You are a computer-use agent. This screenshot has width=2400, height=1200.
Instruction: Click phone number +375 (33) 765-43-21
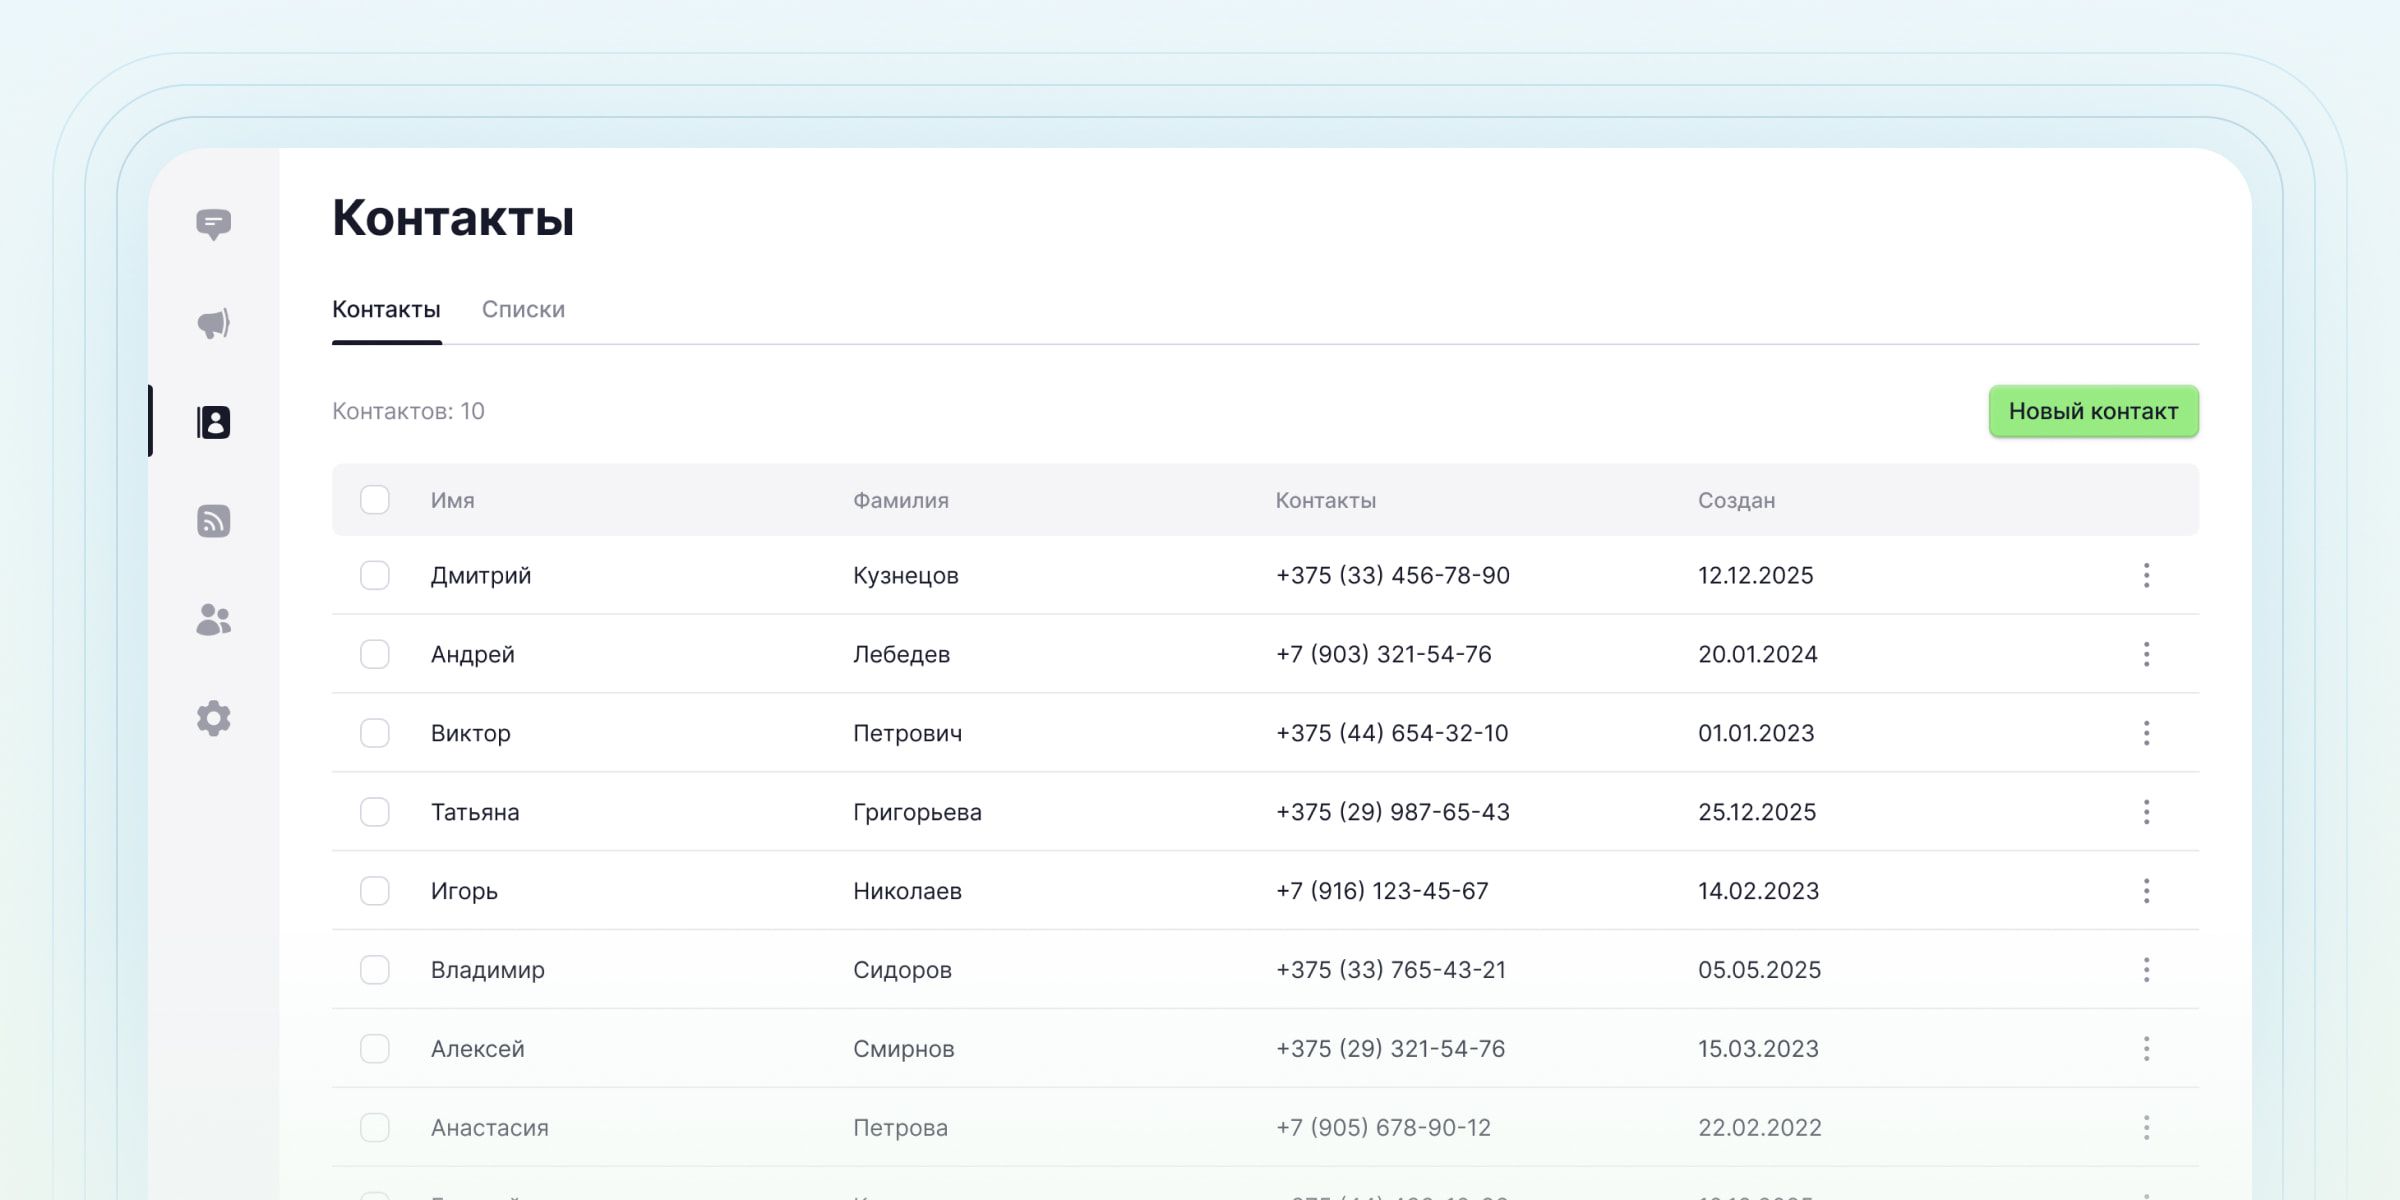tap(1391, 970)
